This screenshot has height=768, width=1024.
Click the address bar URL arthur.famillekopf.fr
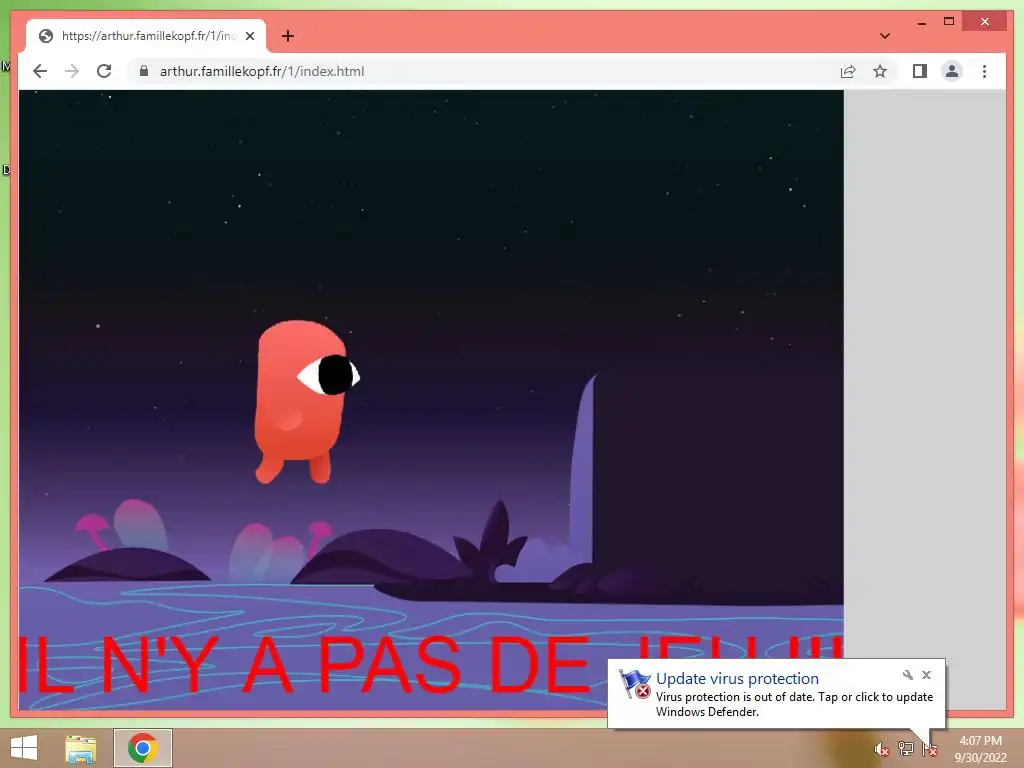[x=262, y=71]
